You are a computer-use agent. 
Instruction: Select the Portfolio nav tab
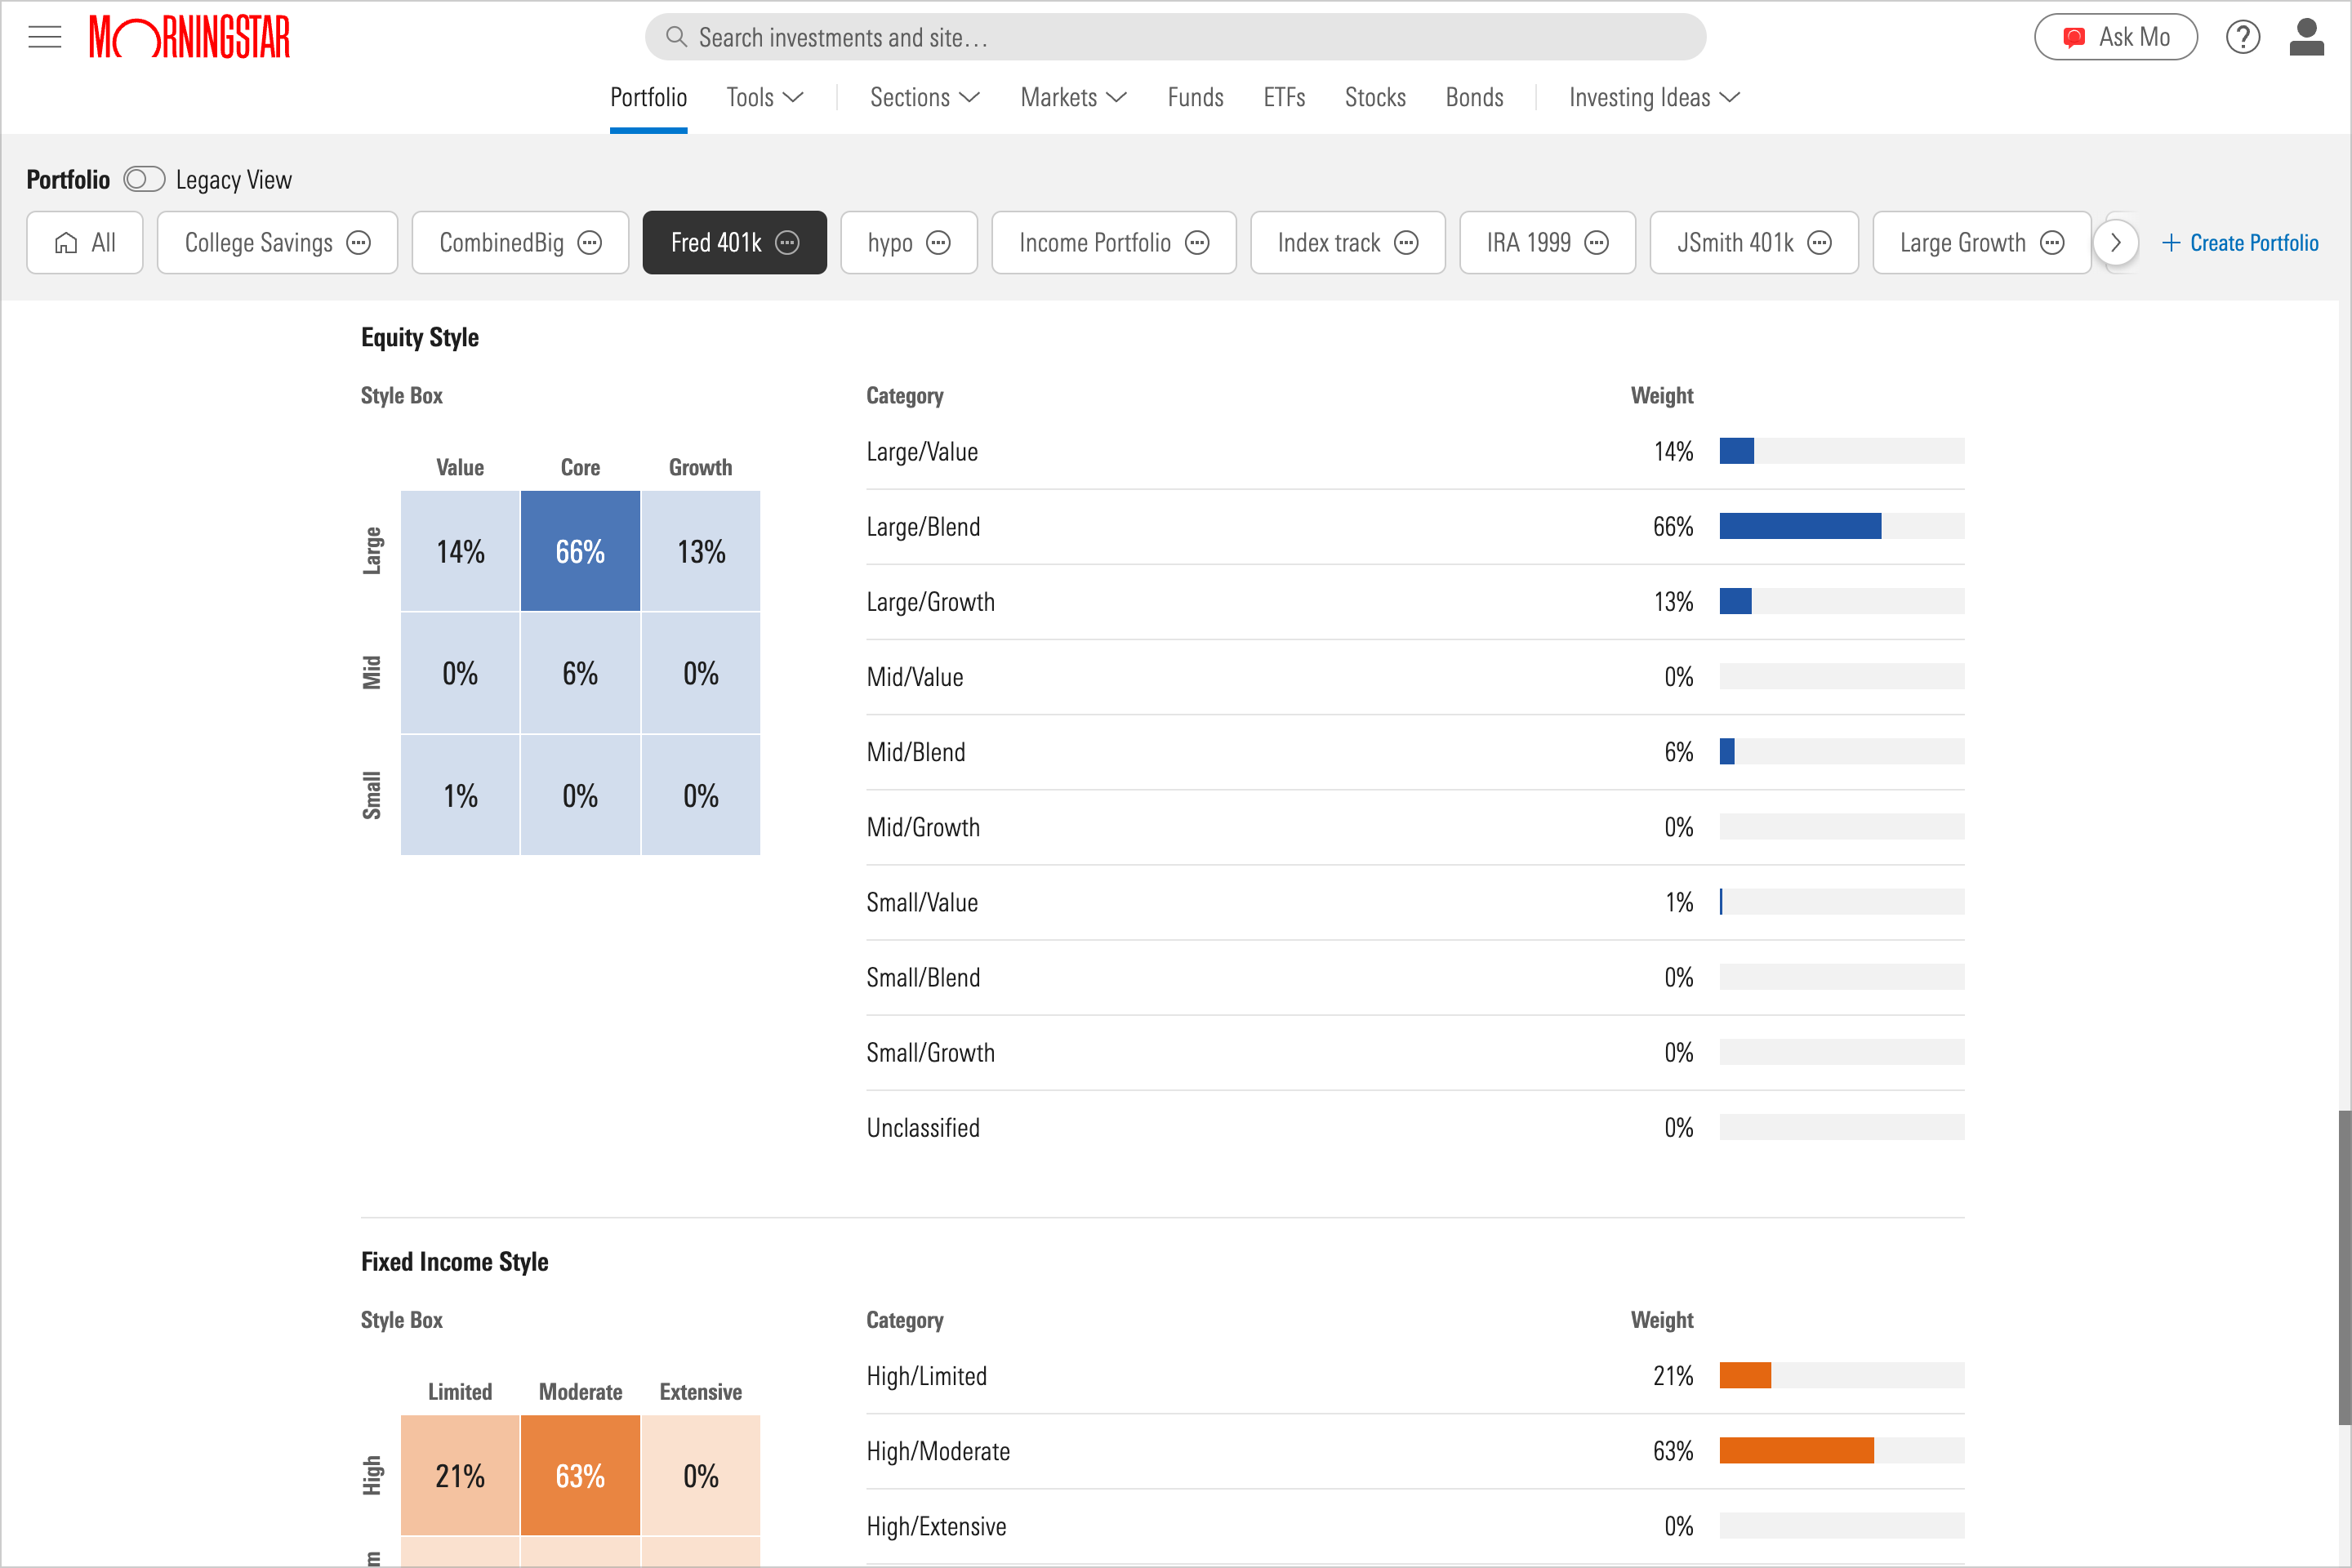[x=648, y=97]
